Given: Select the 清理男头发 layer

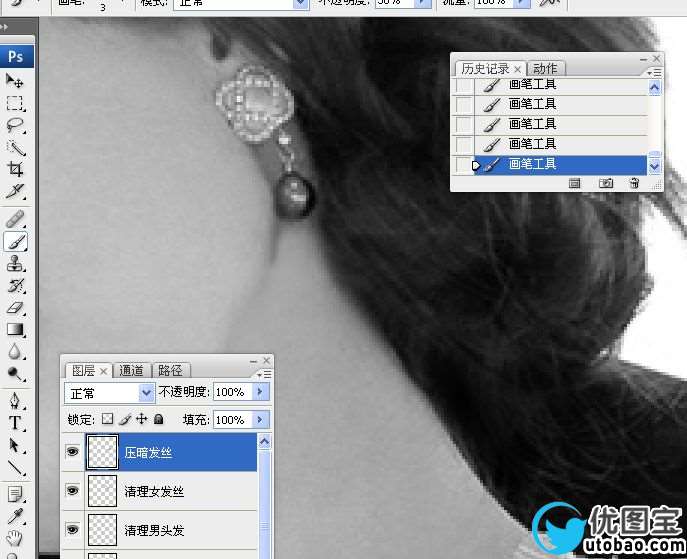Looking at the screenshot, I should point(171,530).
